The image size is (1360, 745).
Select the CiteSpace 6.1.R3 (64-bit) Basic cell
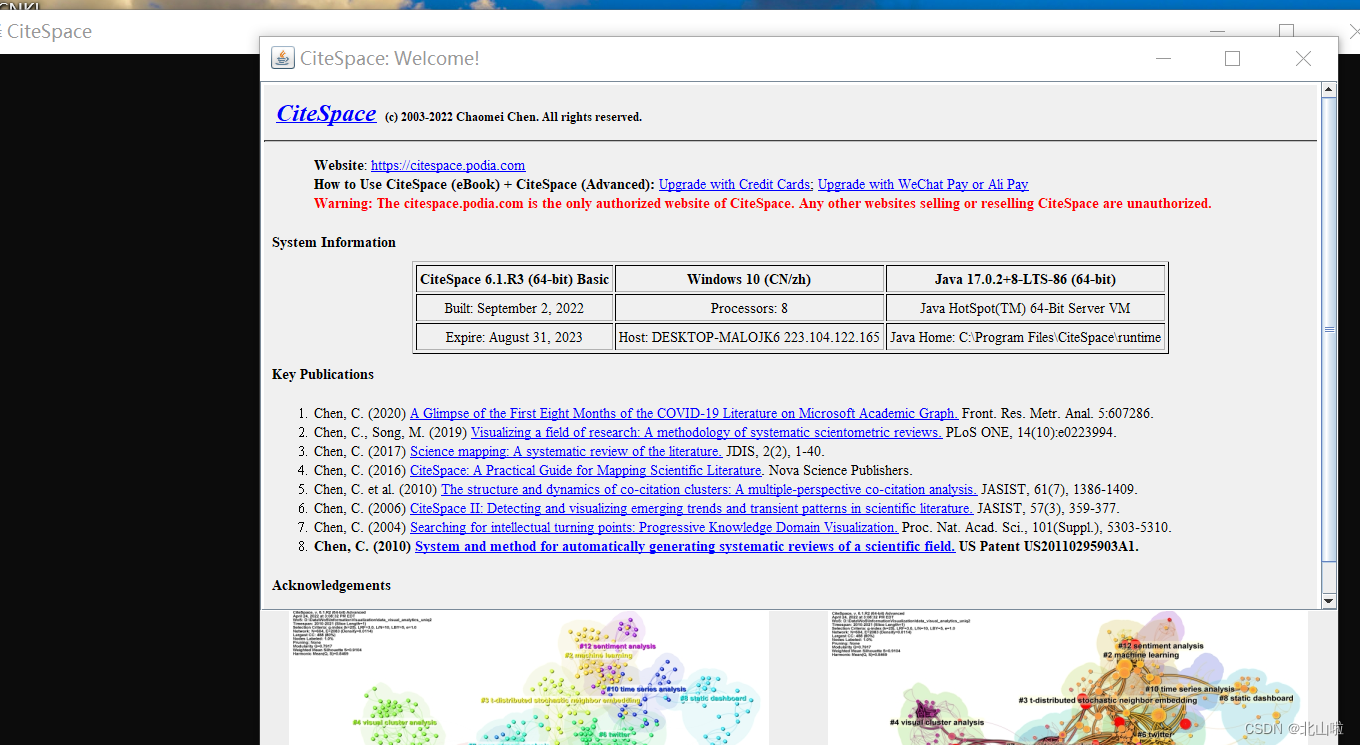pyautogui.click(x=514, y=279)
